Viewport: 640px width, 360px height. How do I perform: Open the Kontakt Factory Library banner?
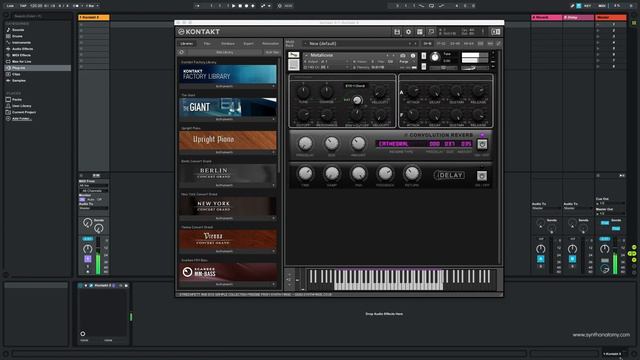228,74
